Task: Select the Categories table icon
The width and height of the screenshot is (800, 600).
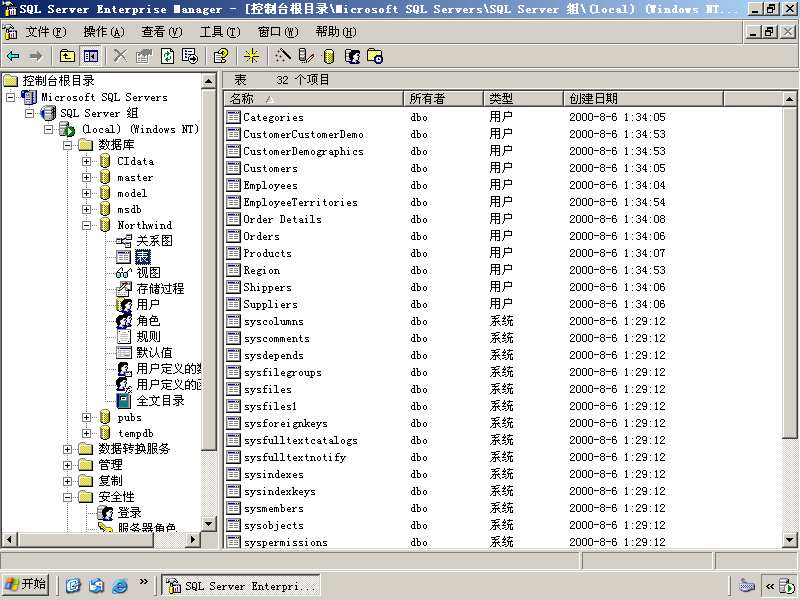Action: pyautogui.click(x=234, y=117)
